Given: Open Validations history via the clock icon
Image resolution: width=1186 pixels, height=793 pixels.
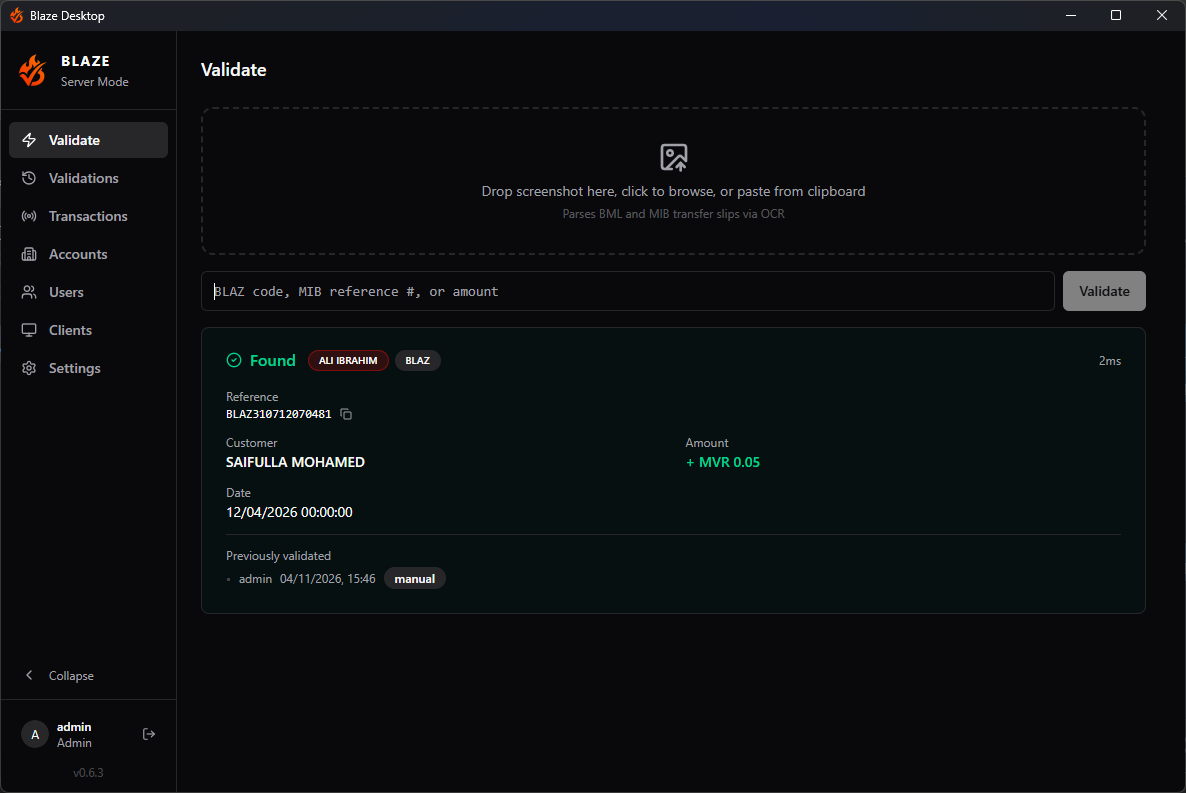Looking at the screenshot, I should (x=29, y=177).
